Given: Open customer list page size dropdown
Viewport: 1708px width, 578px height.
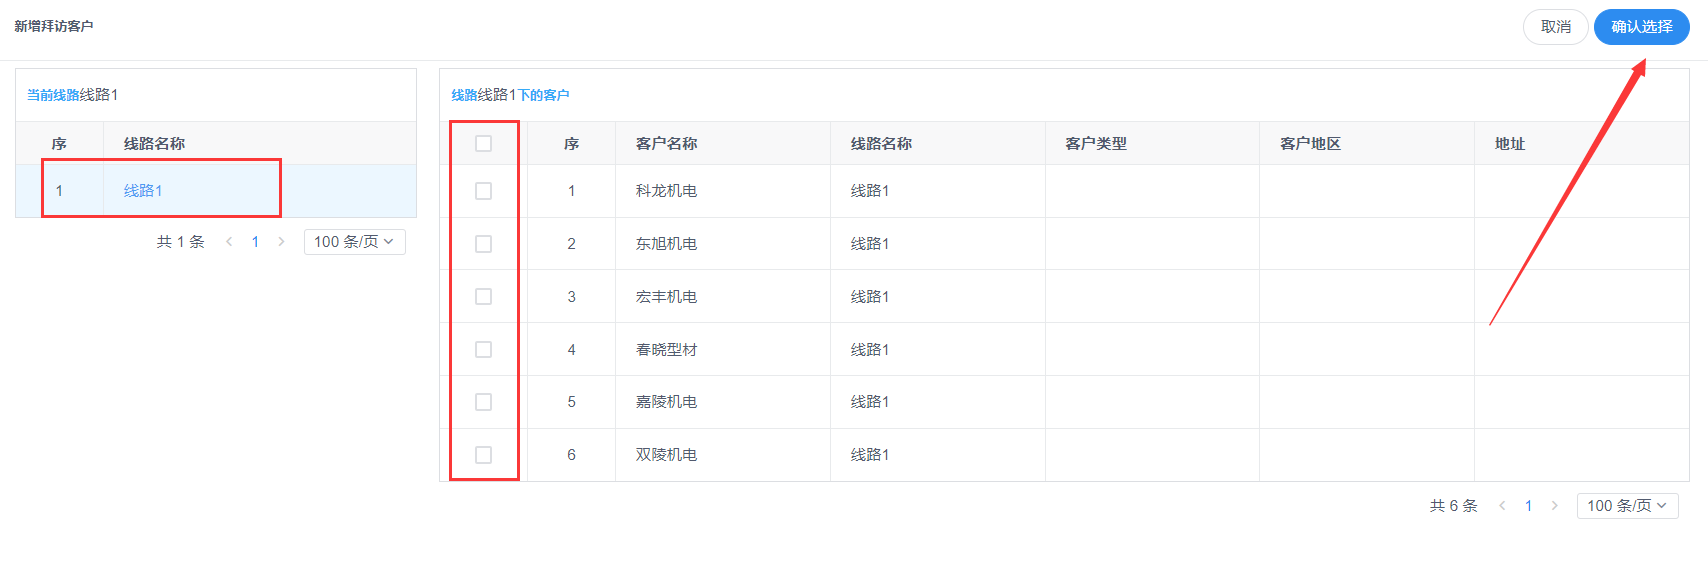Looking at the screenshot, I should point(1628,506).
